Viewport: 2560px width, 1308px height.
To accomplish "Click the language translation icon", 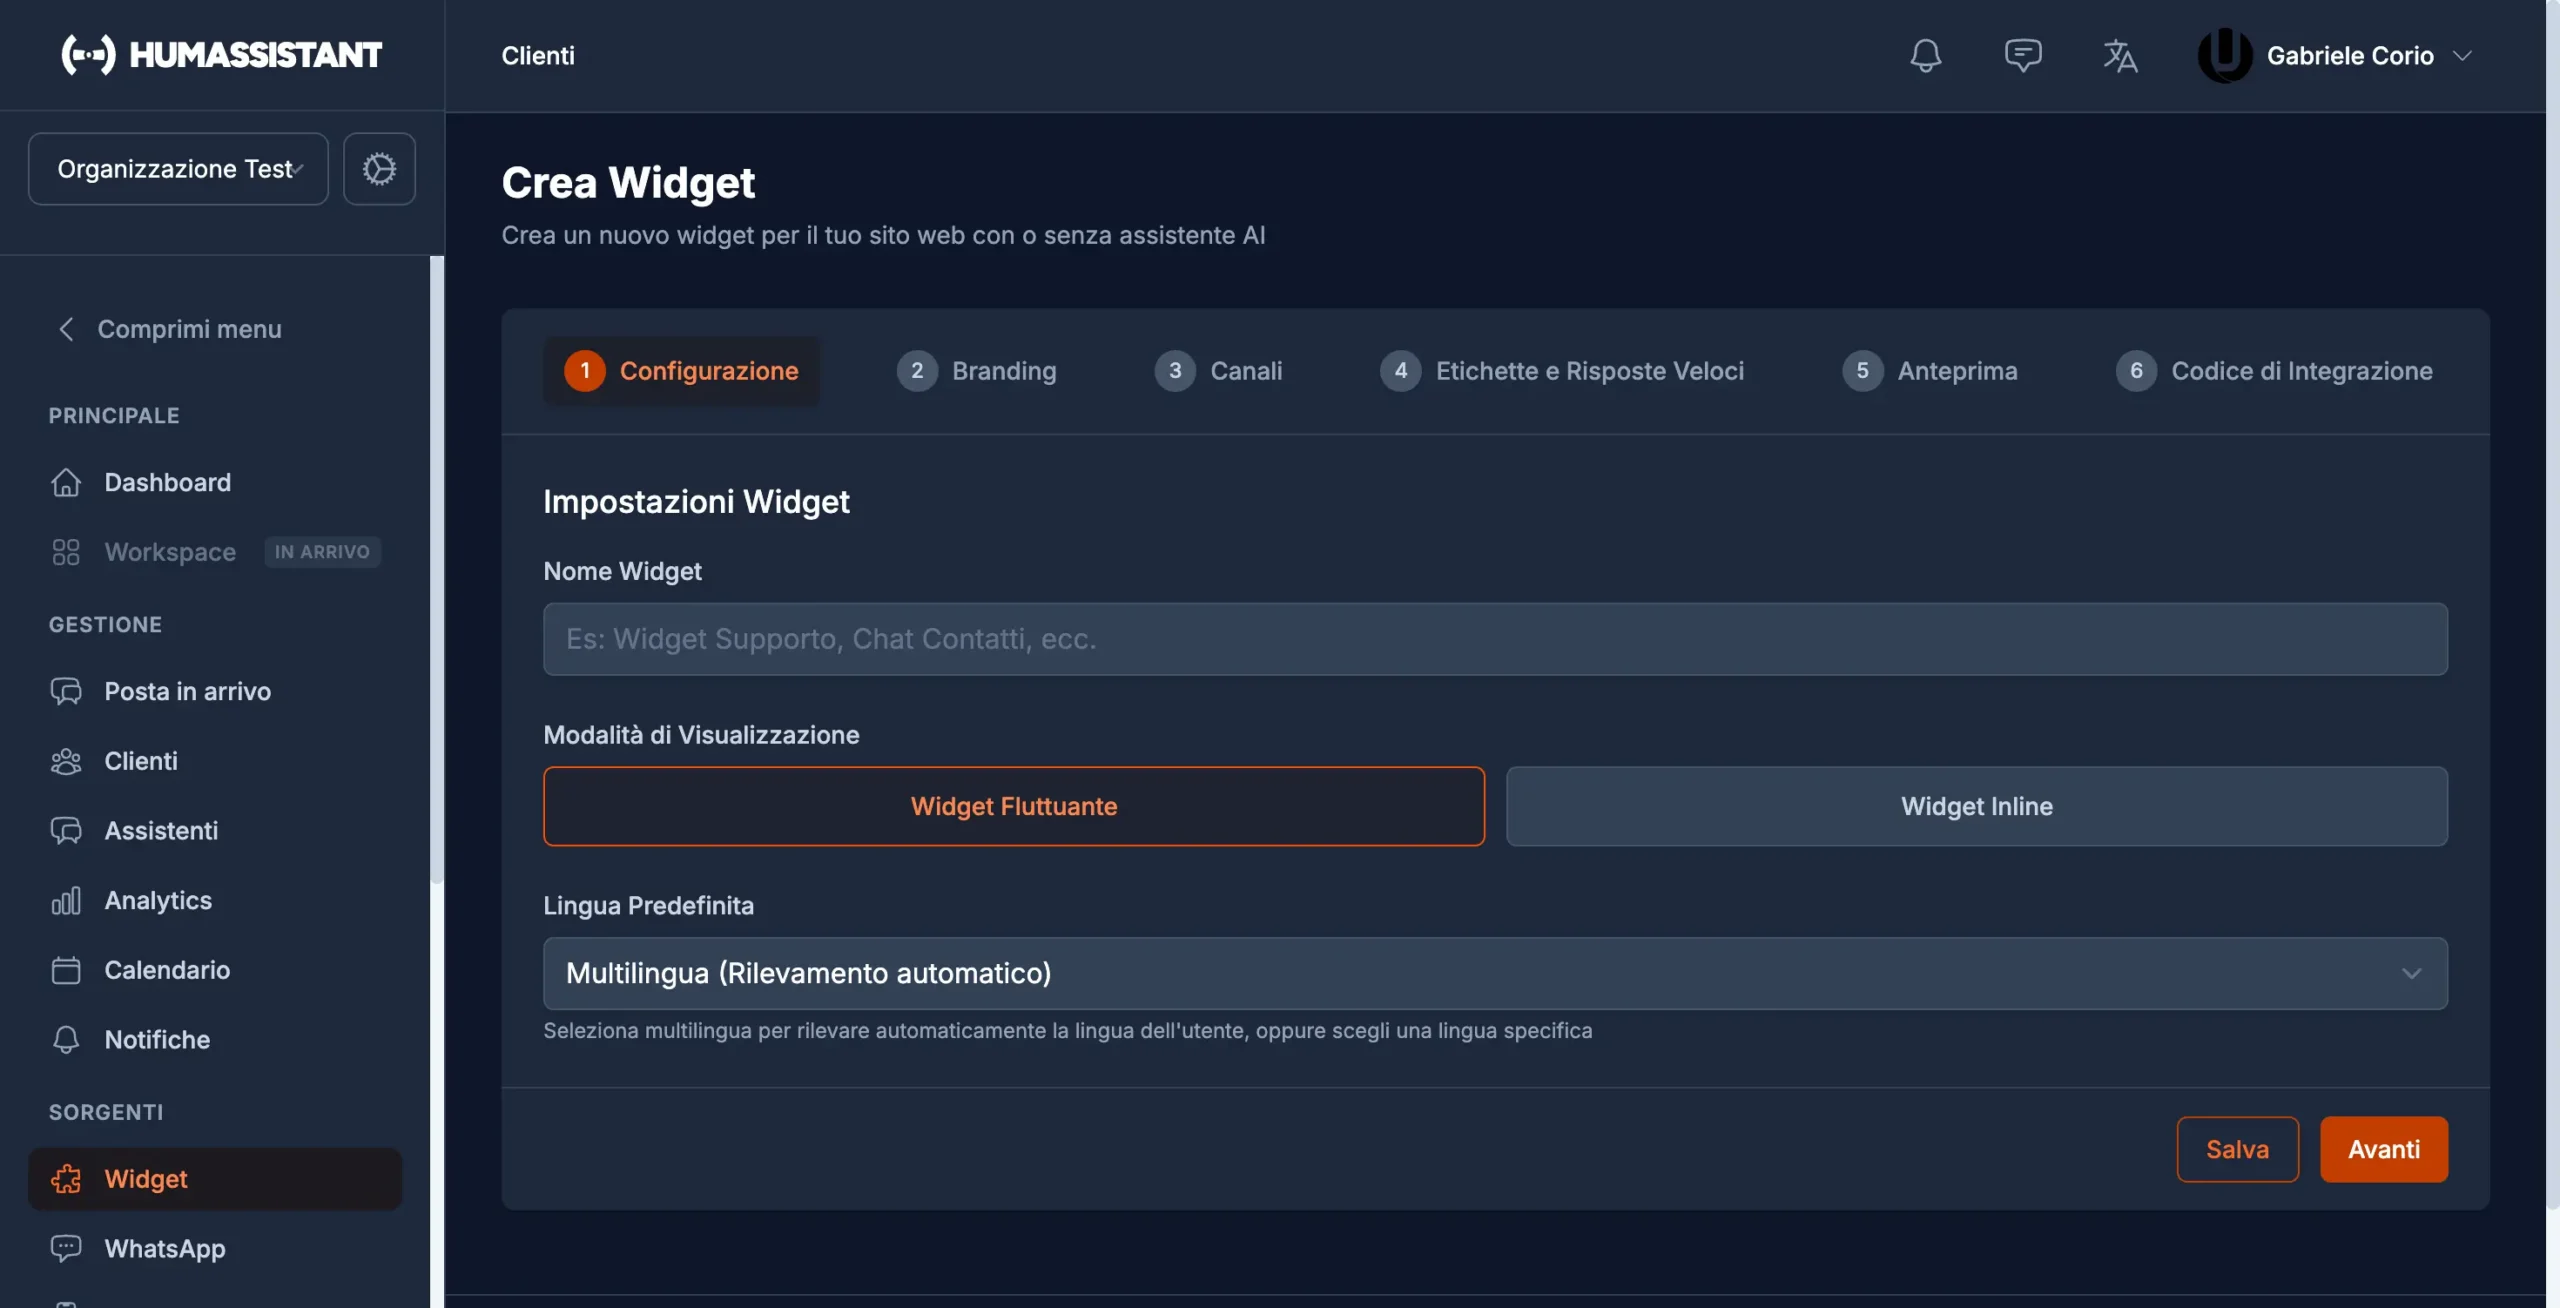I will [x=2119, y=55].
